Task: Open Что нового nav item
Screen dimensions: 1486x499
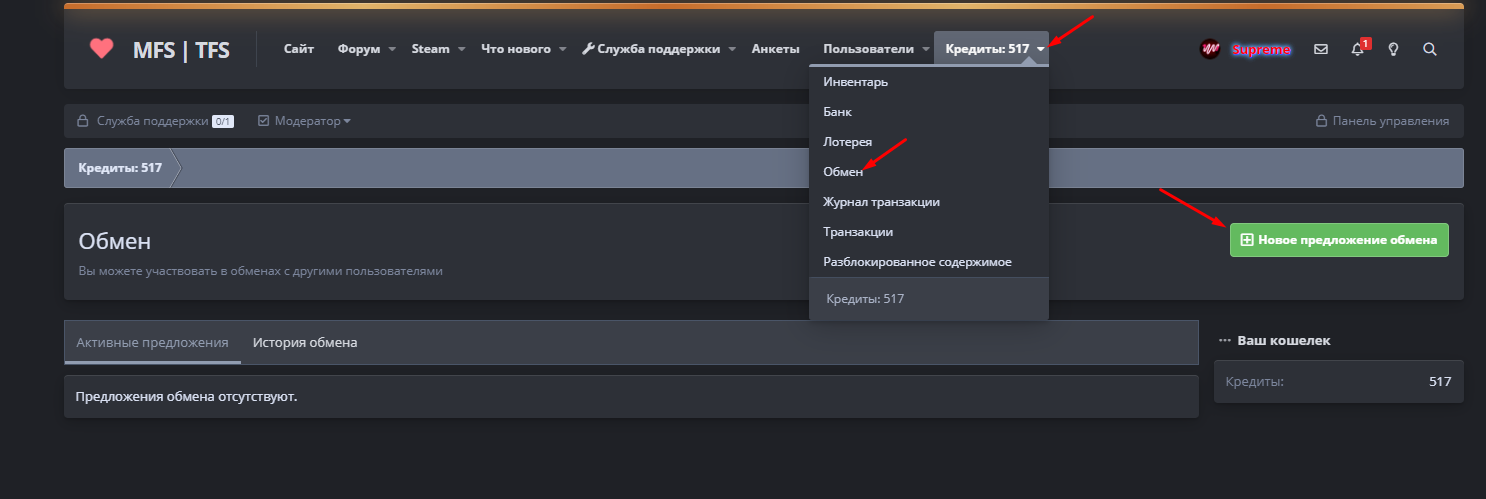Action: (516, 49)
